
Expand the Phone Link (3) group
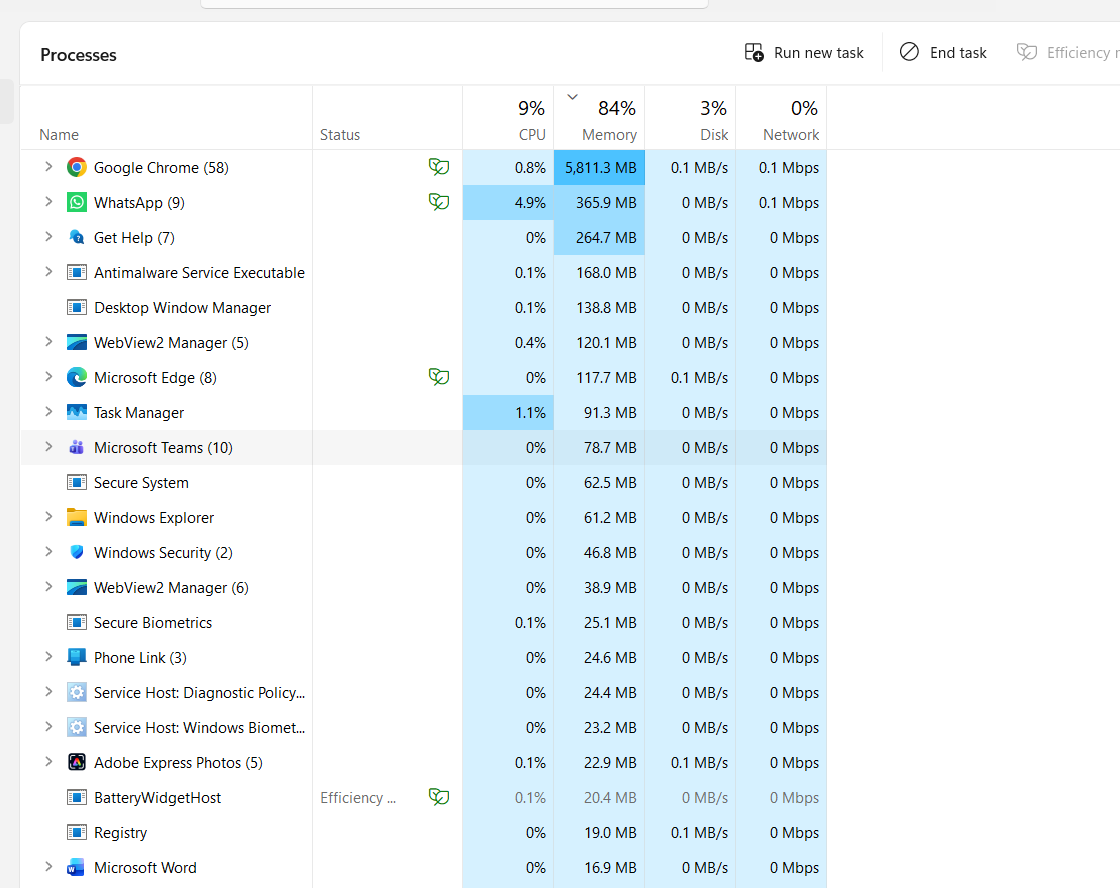coord(49,657)
